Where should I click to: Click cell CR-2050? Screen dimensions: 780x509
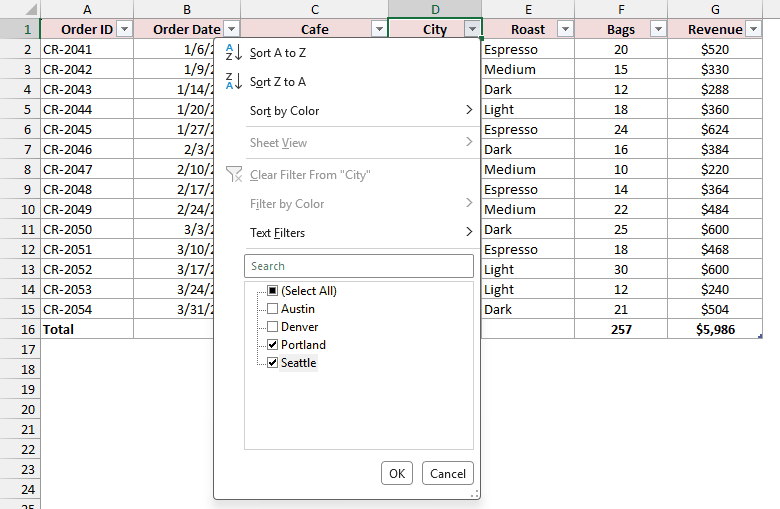tap(87, 229)
